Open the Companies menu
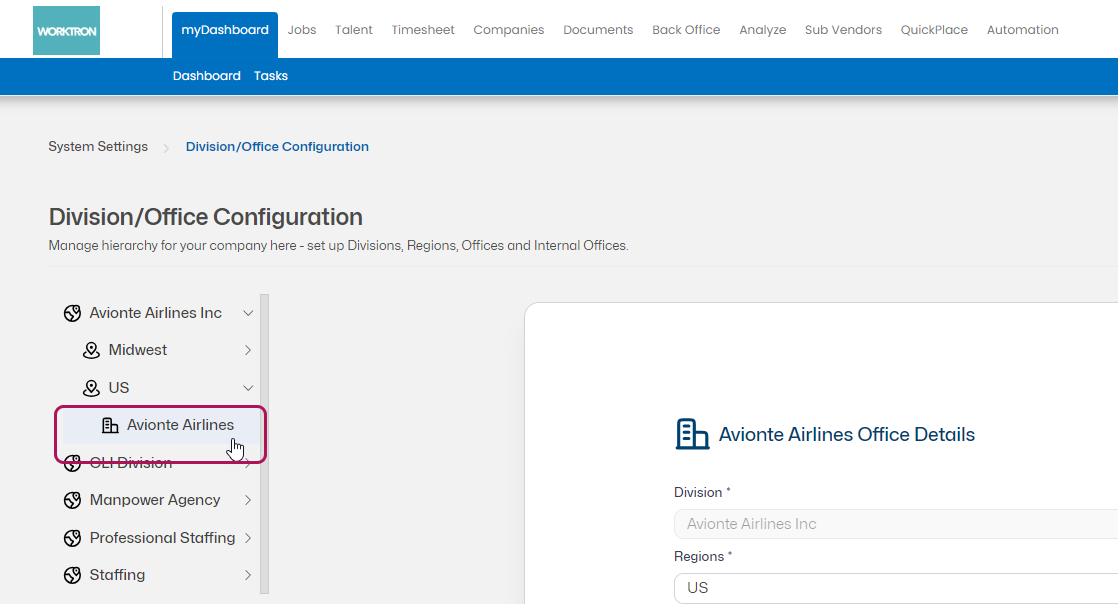The width and height of the screenshot is (1118, 604). pyautogui.click(x=508, y=30)
